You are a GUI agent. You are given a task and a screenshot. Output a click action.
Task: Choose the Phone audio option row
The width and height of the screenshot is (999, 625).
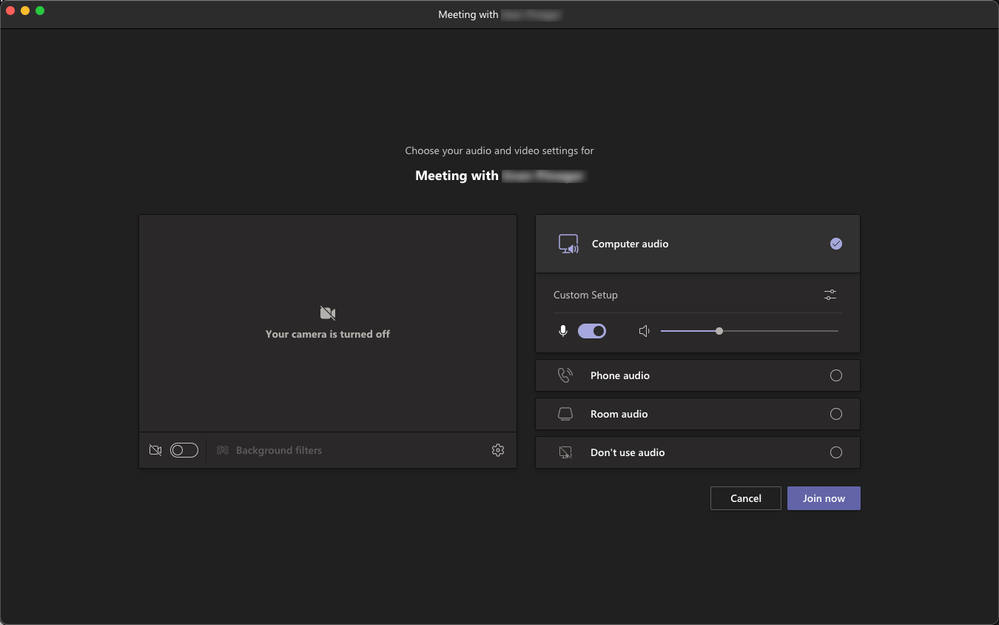[698, 375]
